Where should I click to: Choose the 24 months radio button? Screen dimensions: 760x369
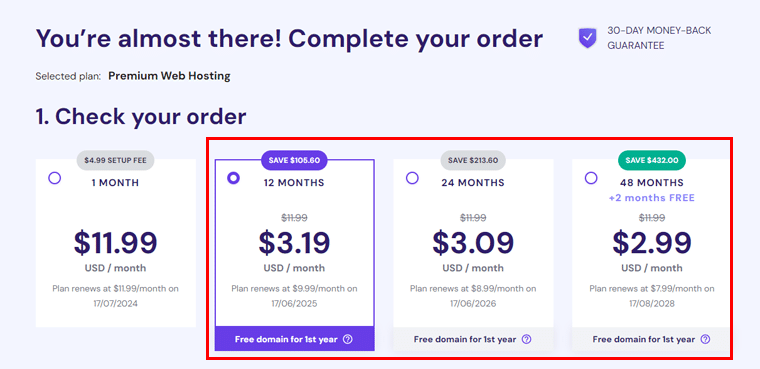[x=412, y=178]
